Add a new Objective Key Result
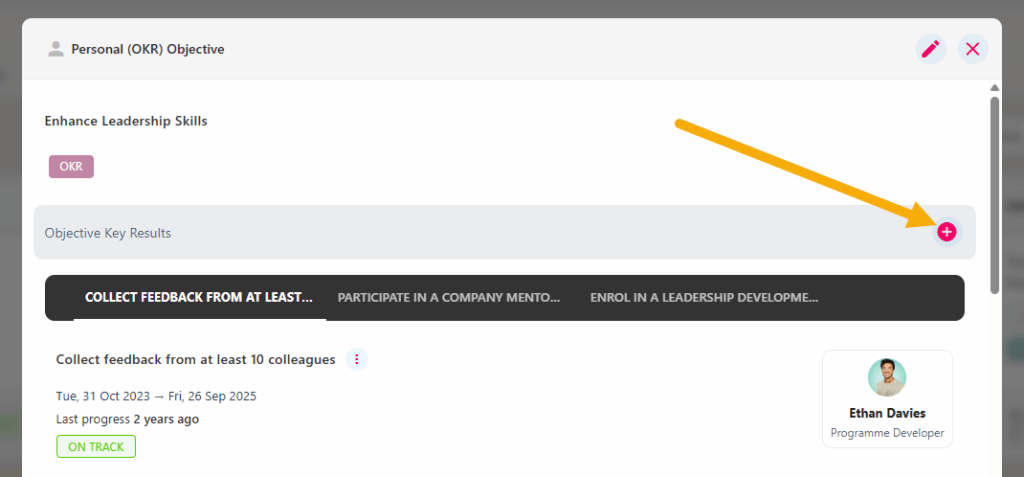 [947, 231]
